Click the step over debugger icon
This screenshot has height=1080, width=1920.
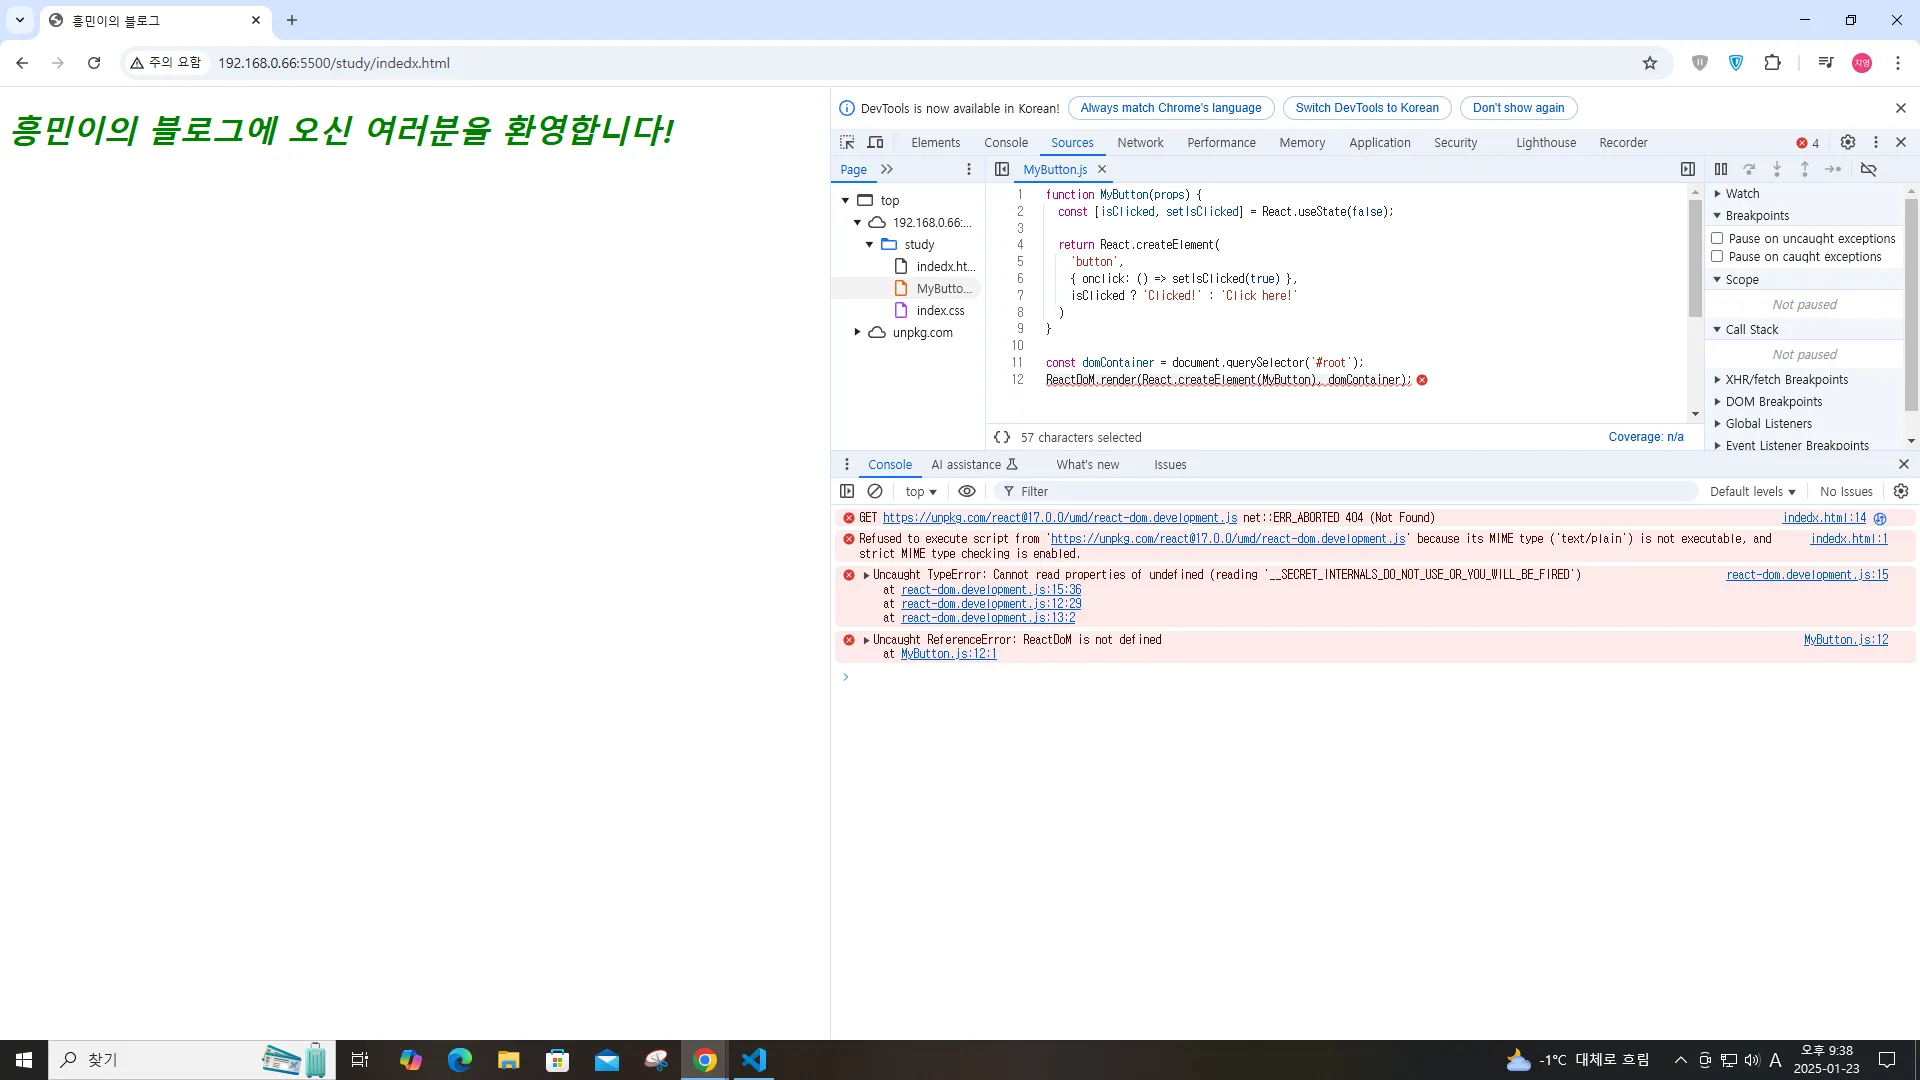1749,169
